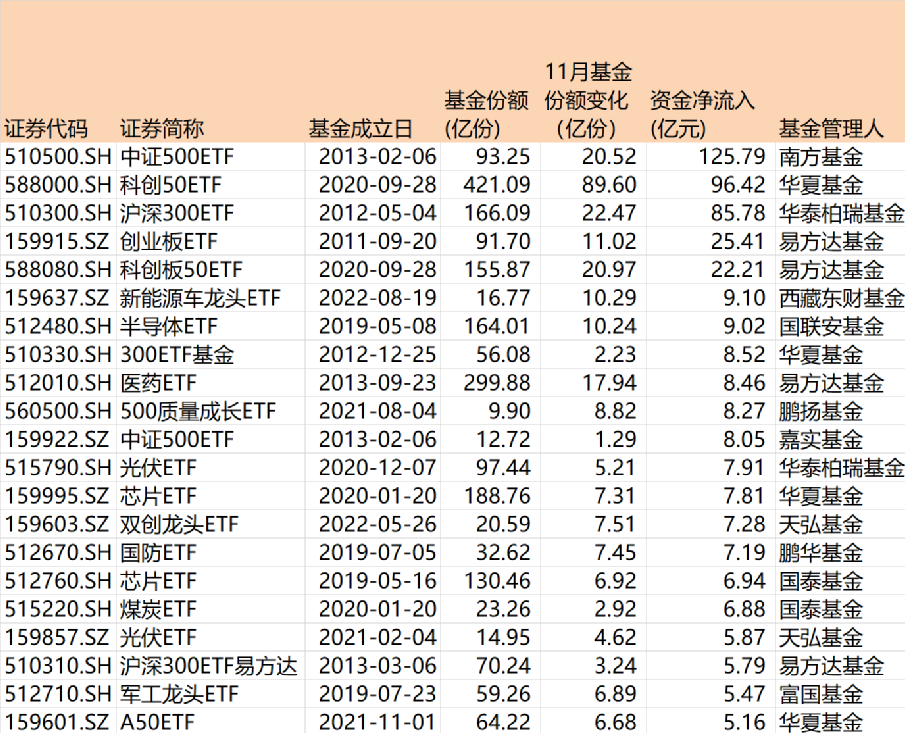Select the 2019-05-08 date cell
The image size is (905, 733).
click(x=373, y=327)
